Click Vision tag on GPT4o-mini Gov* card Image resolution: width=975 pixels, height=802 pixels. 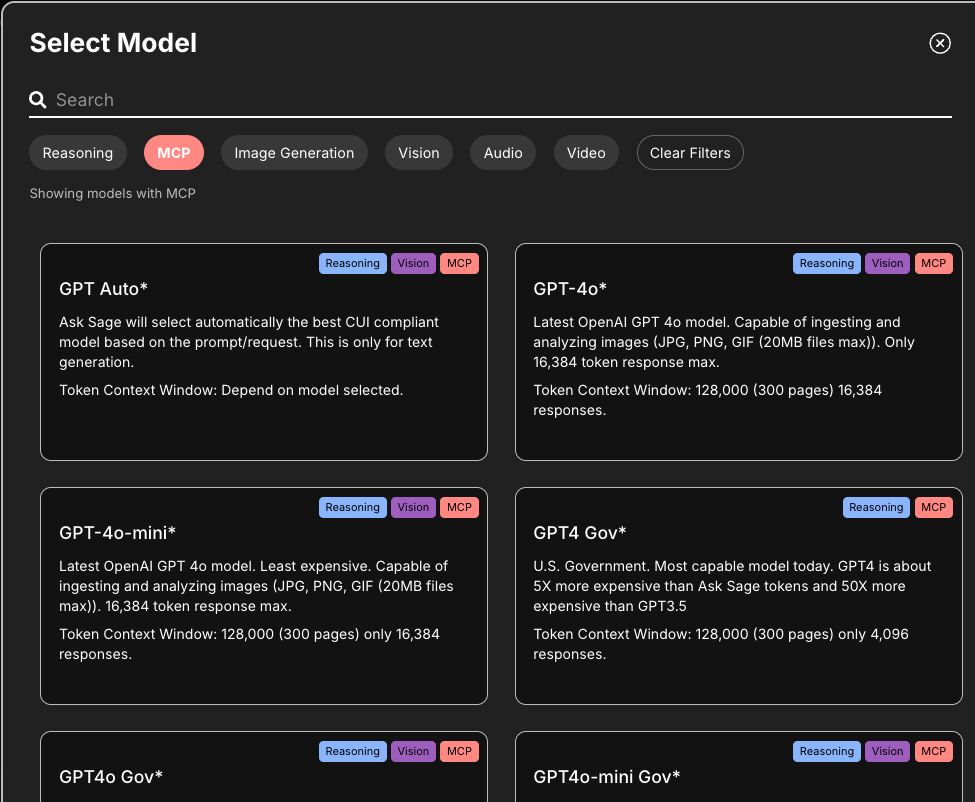pos(887,752)
